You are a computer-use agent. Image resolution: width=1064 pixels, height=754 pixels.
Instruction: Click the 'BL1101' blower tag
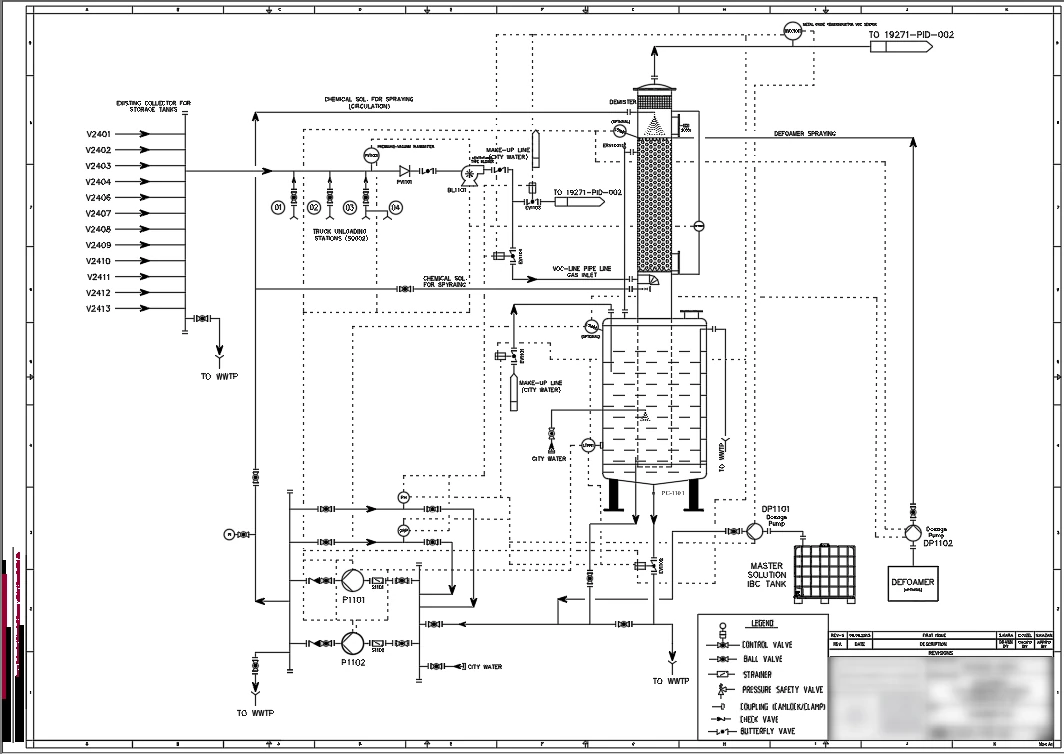[456, 191]
